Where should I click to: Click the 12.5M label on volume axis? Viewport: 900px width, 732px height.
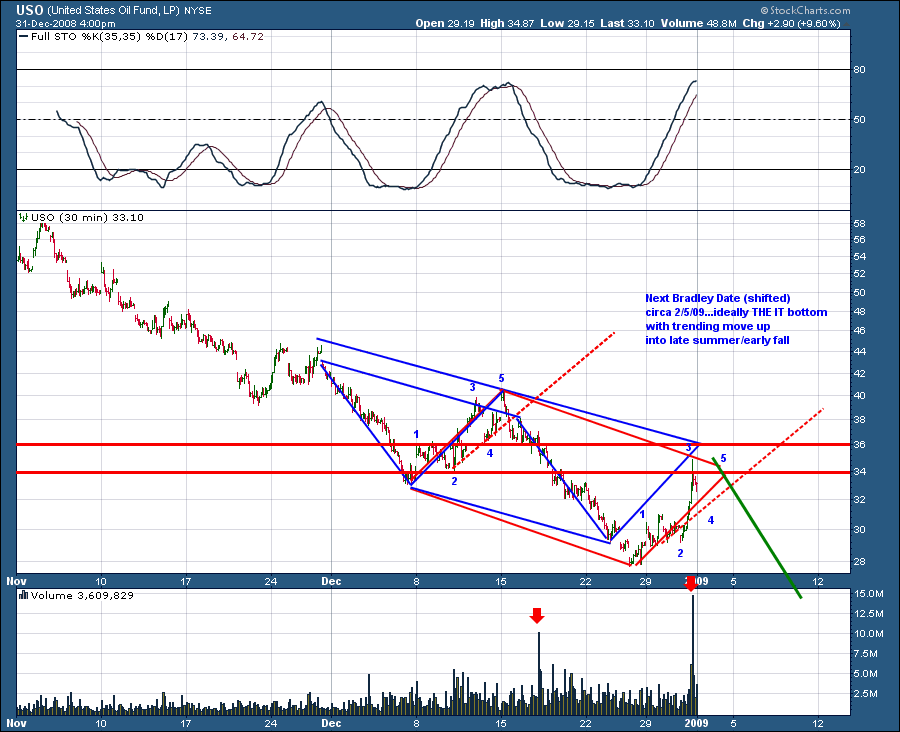click(869, 614)
